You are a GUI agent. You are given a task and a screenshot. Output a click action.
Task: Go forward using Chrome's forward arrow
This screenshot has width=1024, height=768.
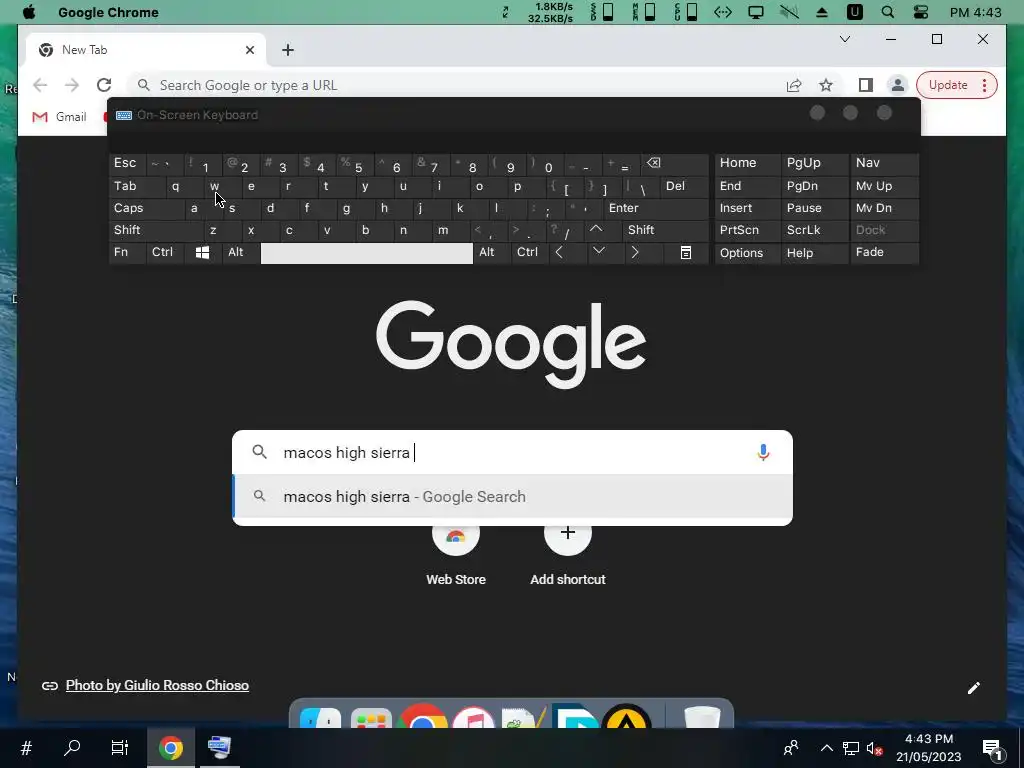click(72, 85)
